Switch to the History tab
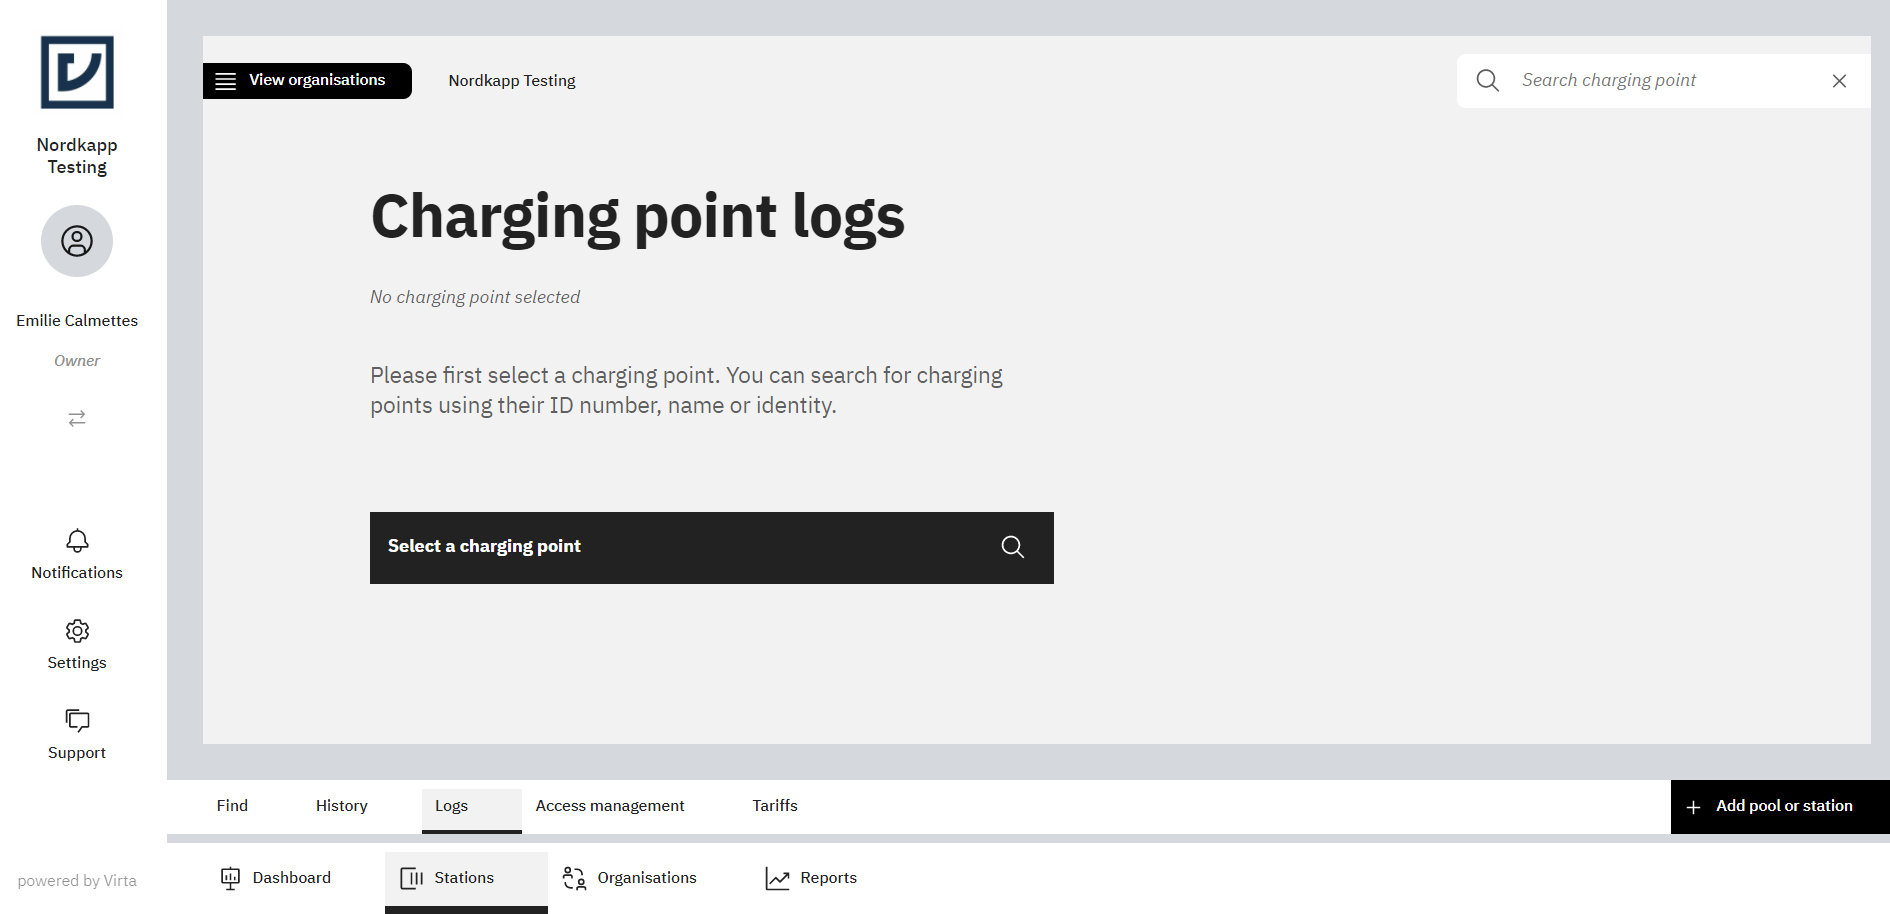Viewport: 1890px width, 914px height. pyautogui.click(x=341, y=805)
